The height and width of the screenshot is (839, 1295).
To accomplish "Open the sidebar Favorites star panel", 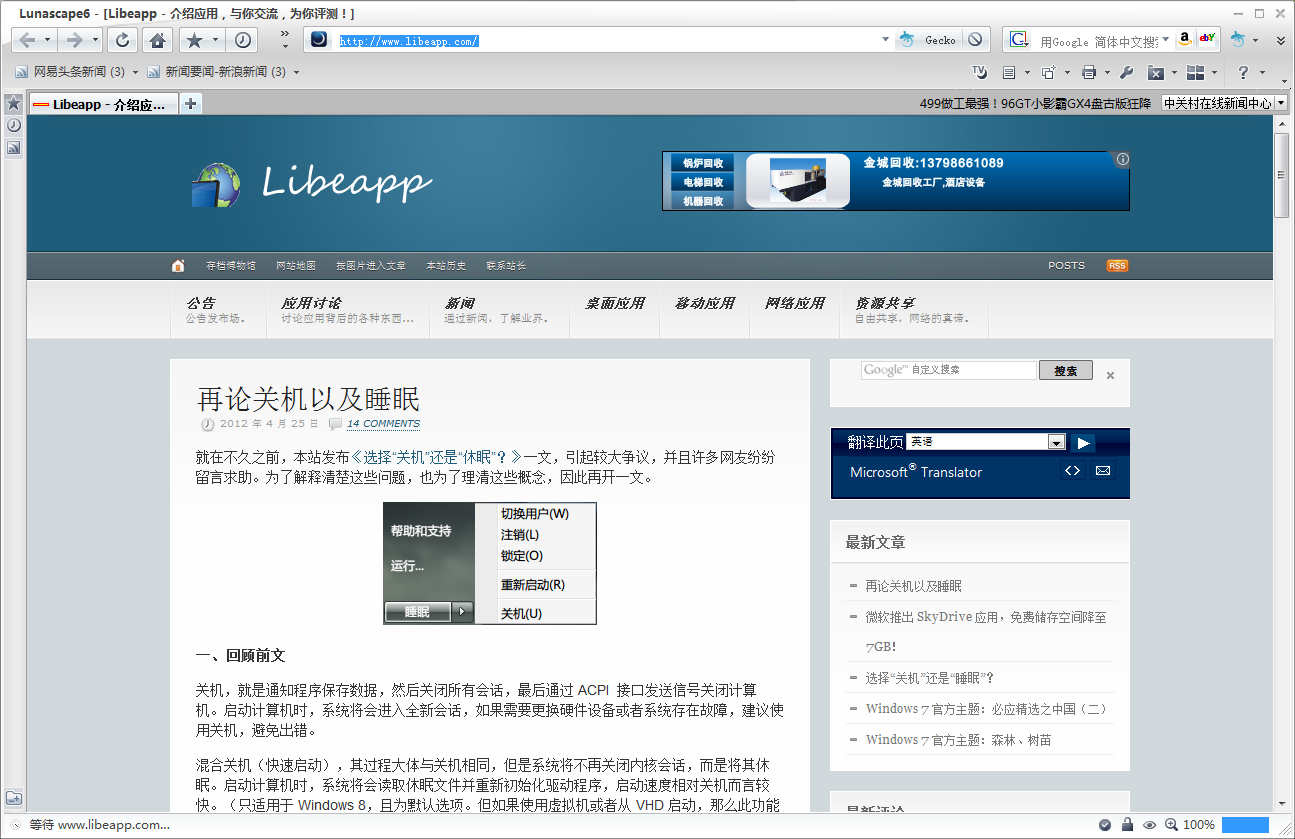I will click(13, 103).
